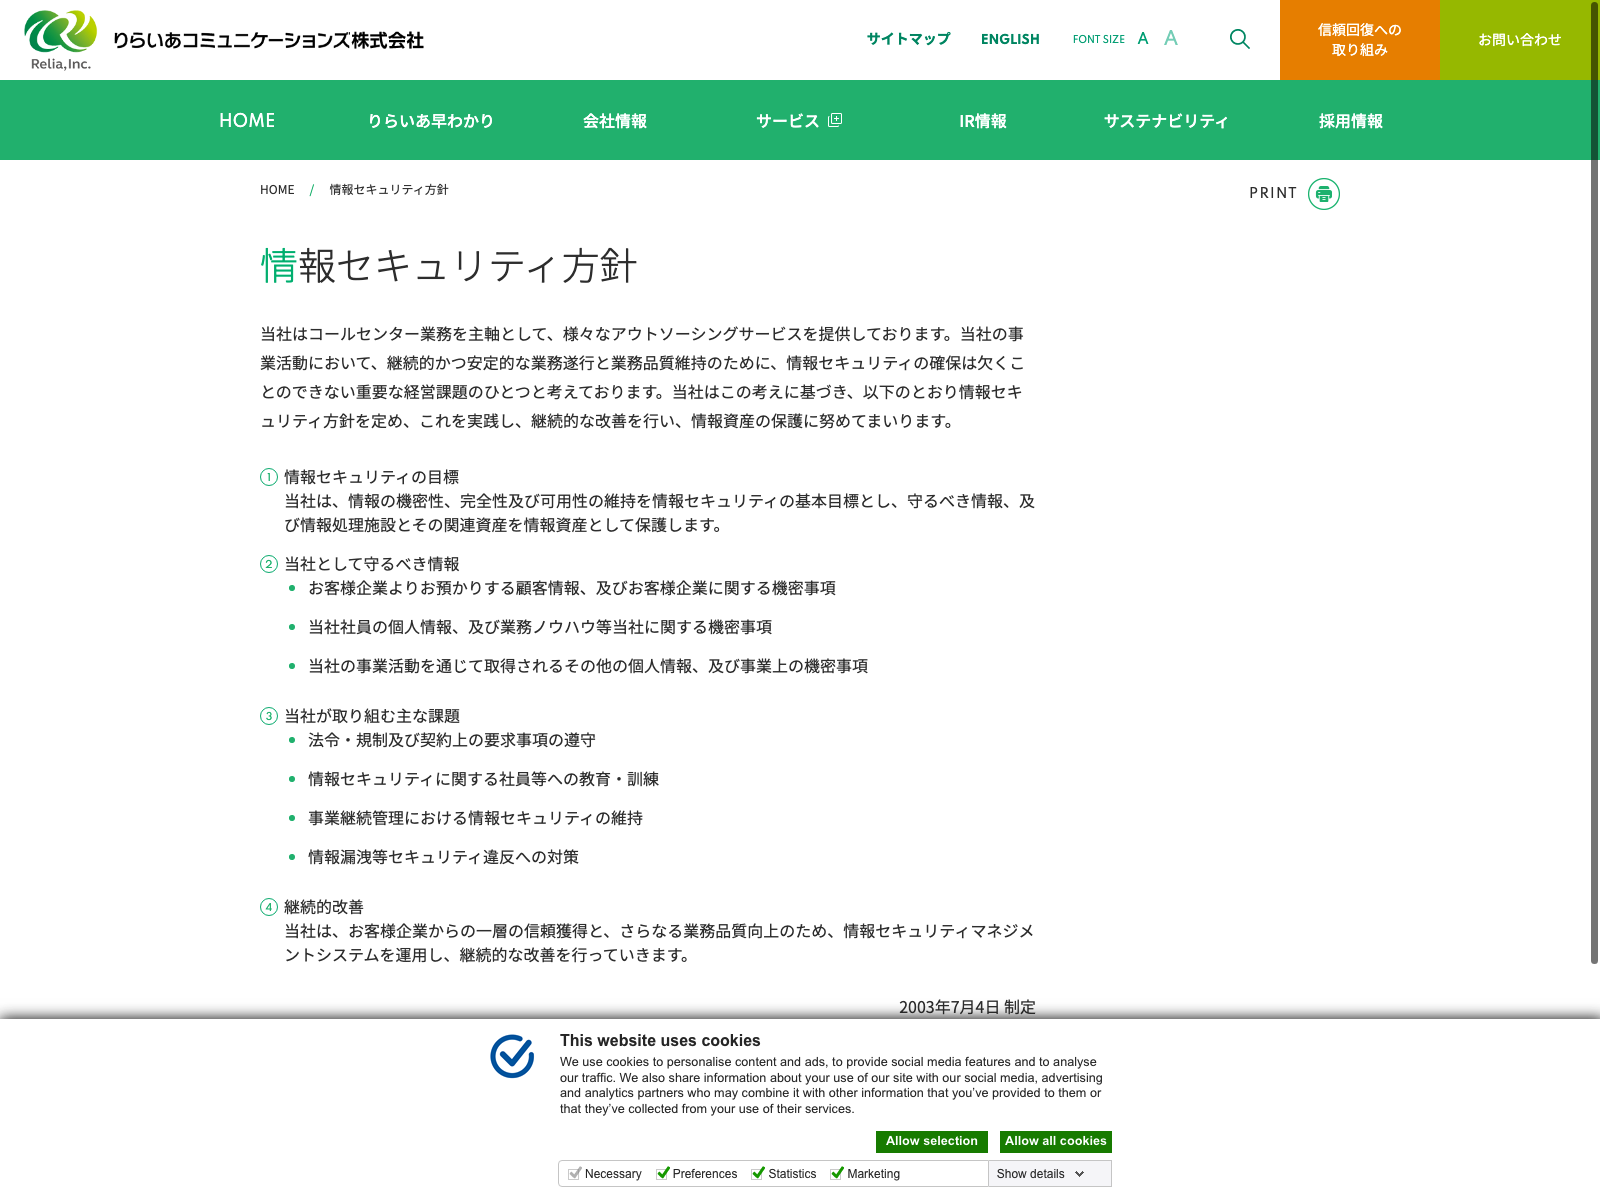
Task: Select the smaller font size A
Action: coord(1143,39)
